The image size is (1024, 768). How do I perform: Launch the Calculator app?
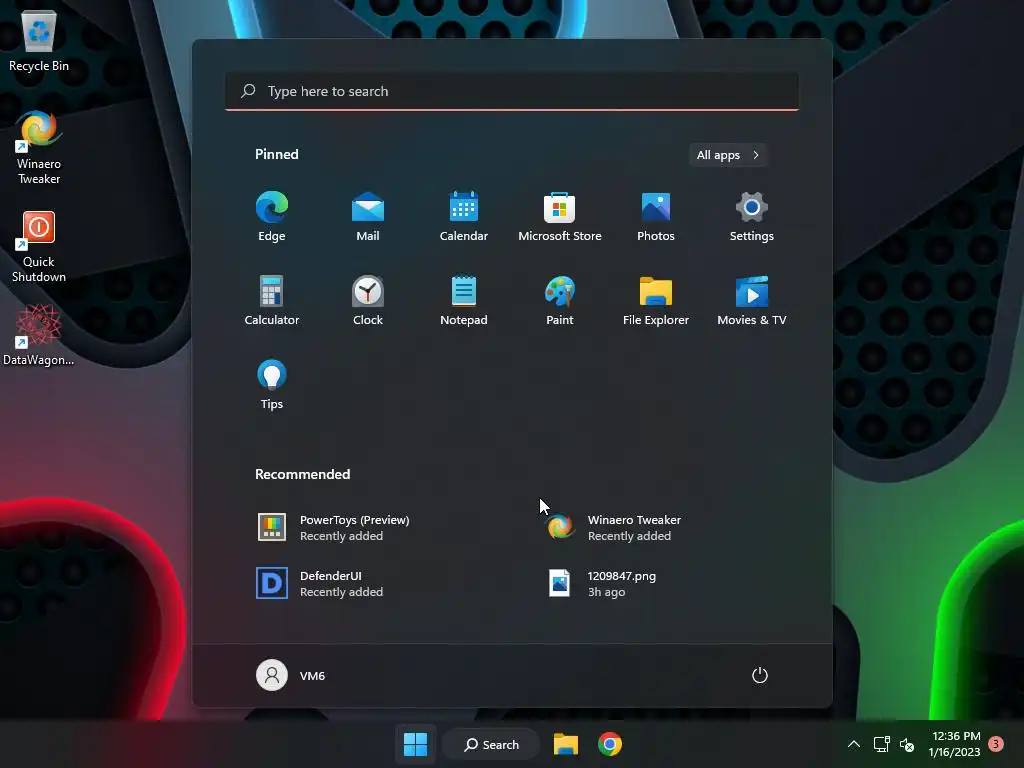click(272, 300)
